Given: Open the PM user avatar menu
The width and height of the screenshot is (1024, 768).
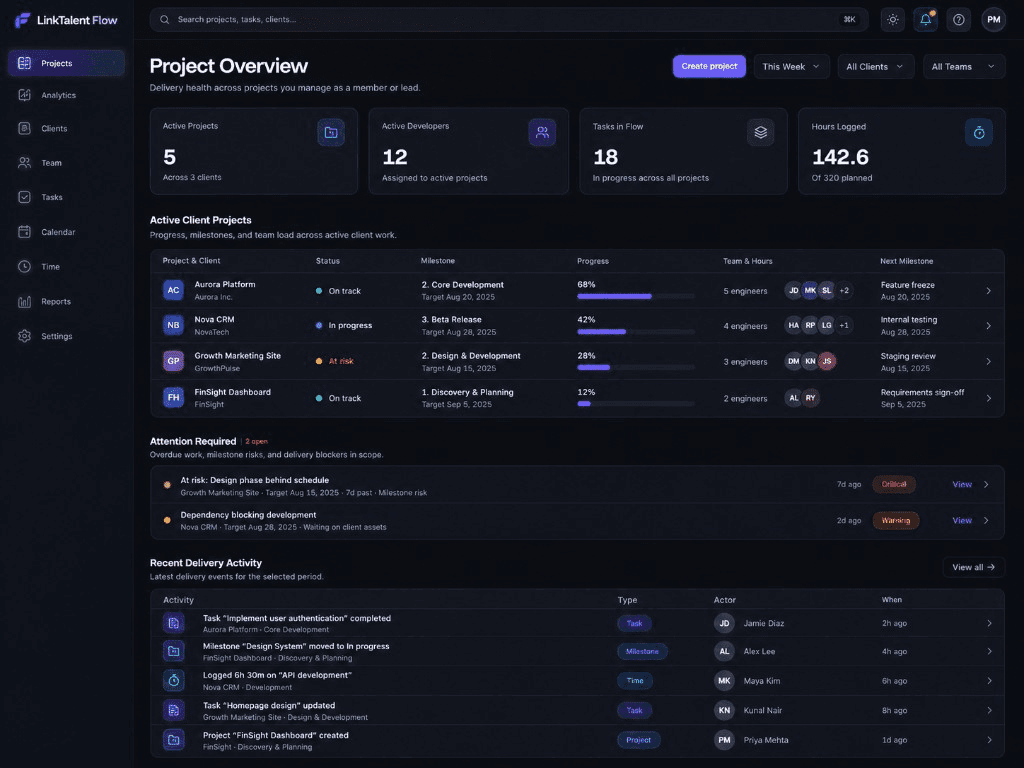Looking at the screenshot, I should 993,20.
